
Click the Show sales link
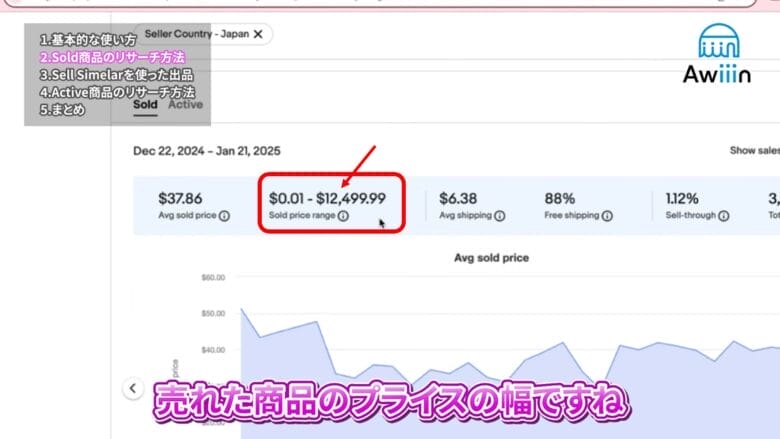pyautogui.click(x=755, y=151)
